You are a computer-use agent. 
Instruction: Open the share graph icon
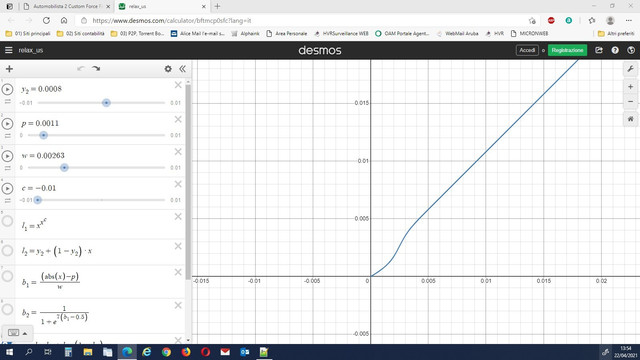tap(599, 50)
